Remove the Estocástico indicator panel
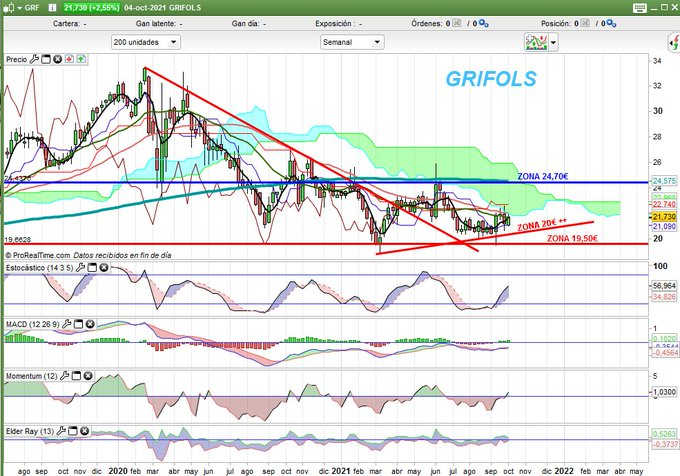 point(104,268)
